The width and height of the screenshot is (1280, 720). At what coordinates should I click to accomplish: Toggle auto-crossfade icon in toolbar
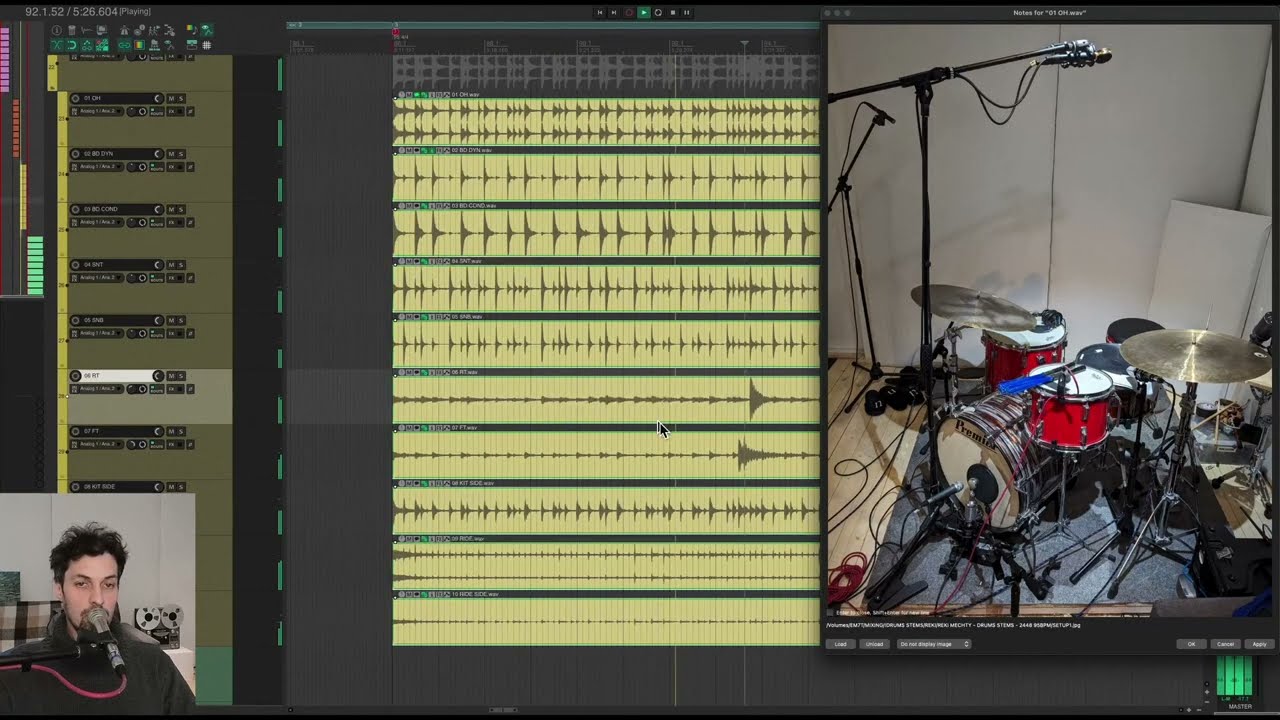[56, 45]
